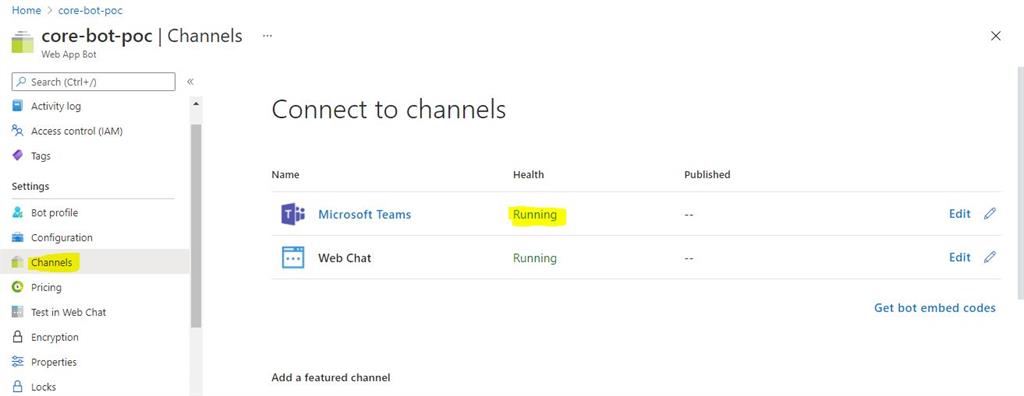This screenshot has height=396, width=1024.
Task: Click the sidebar scrollbar thumb
Action: (x=196, y=225)
